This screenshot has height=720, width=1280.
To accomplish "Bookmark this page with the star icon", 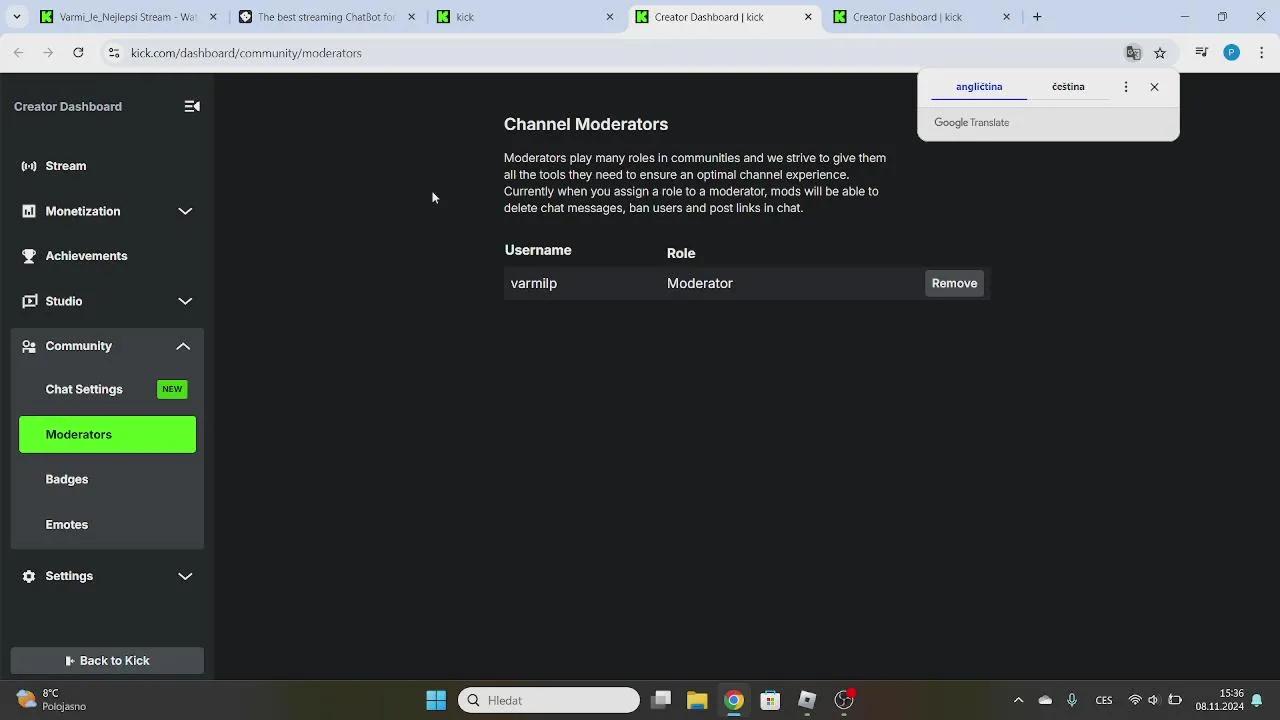I will 1160,53.
